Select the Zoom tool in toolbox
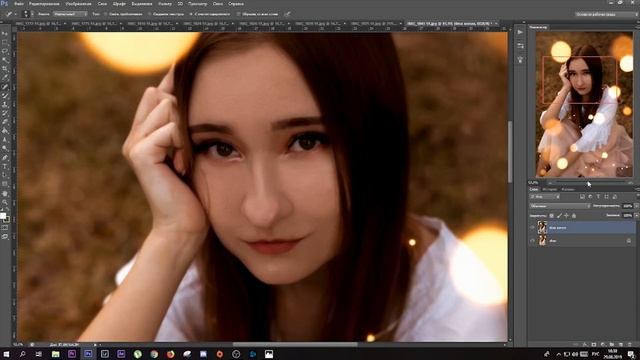Viewport: 640px width, 360px height. [x=4, y=202]
